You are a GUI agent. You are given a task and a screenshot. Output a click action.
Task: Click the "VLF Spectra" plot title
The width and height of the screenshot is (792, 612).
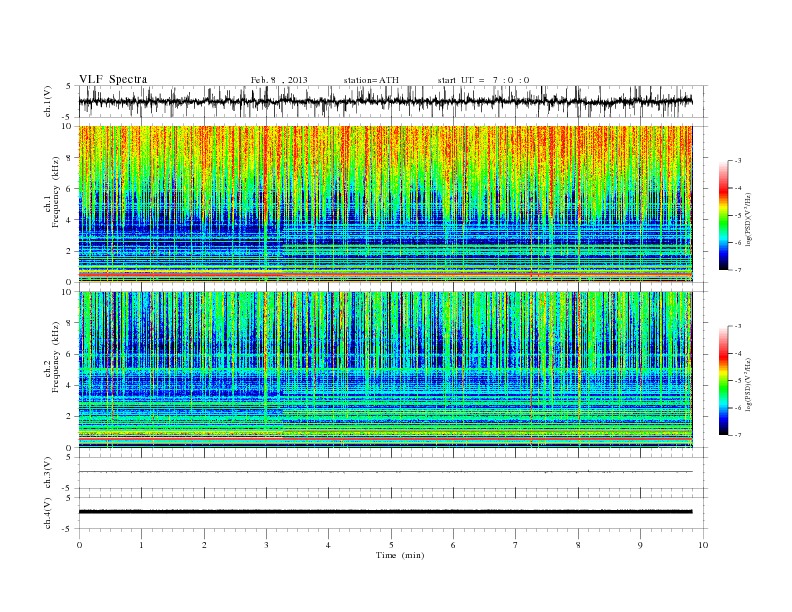(113, 79)
